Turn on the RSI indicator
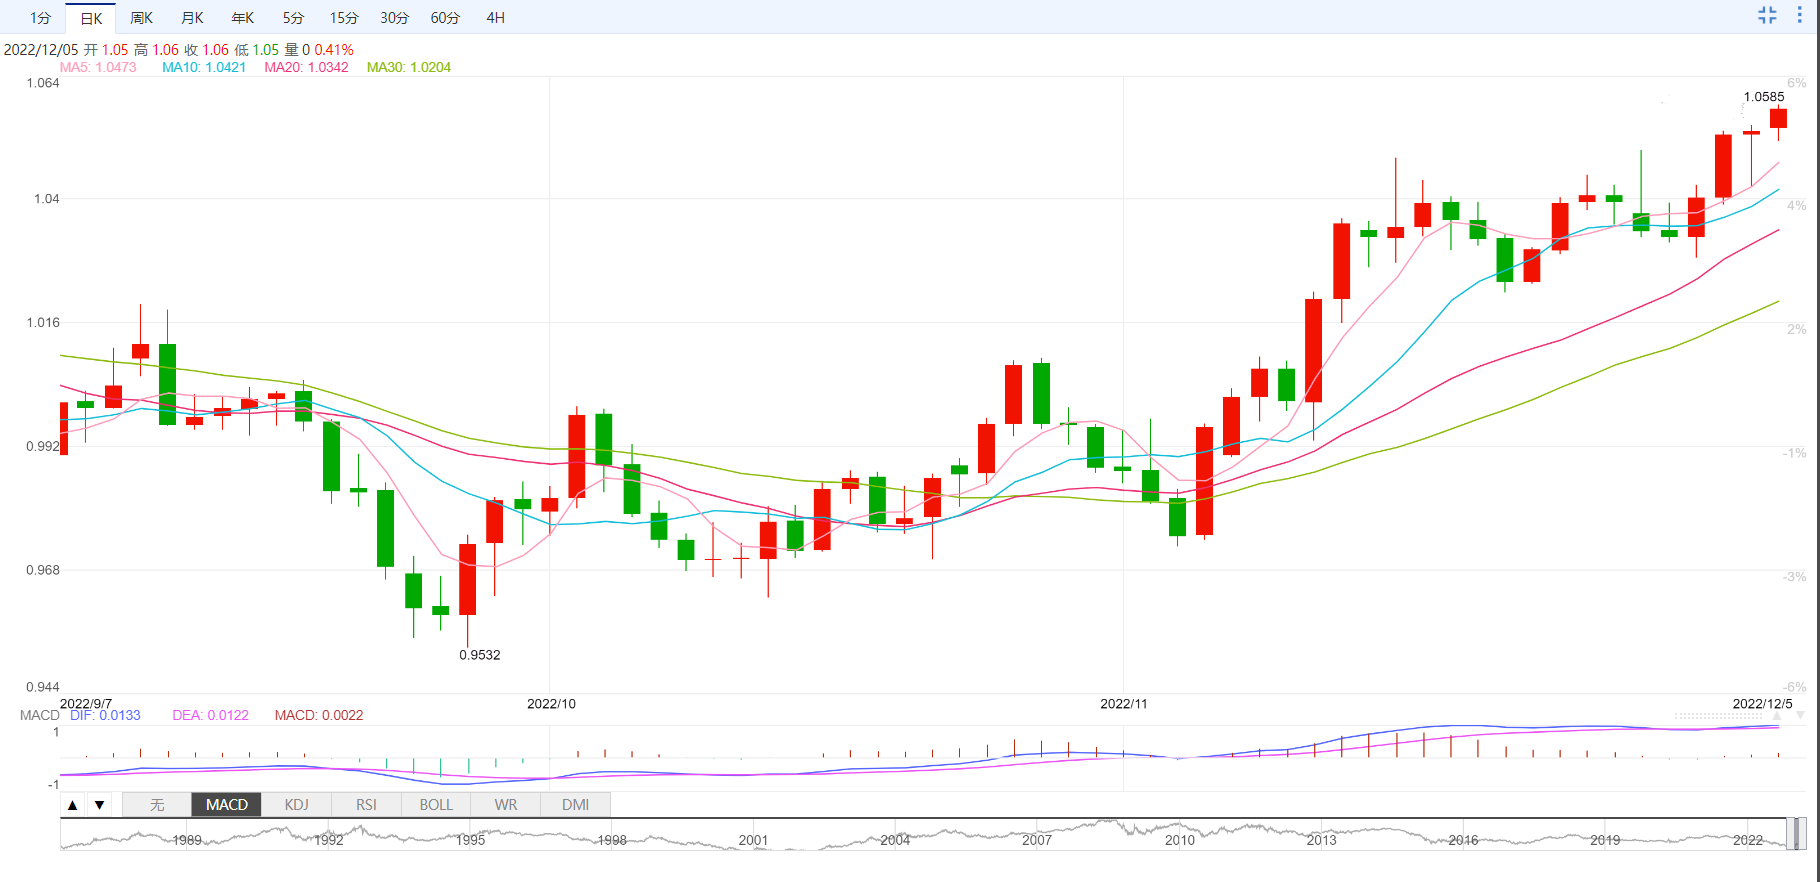The image size is (1820, 882). pyautogui.click(x=366, y=805)
